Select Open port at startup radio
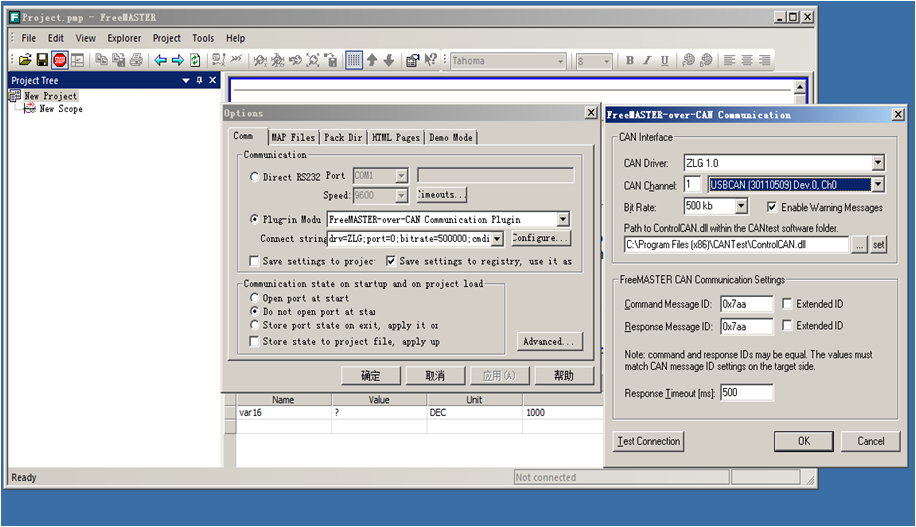 click(254, 298)
